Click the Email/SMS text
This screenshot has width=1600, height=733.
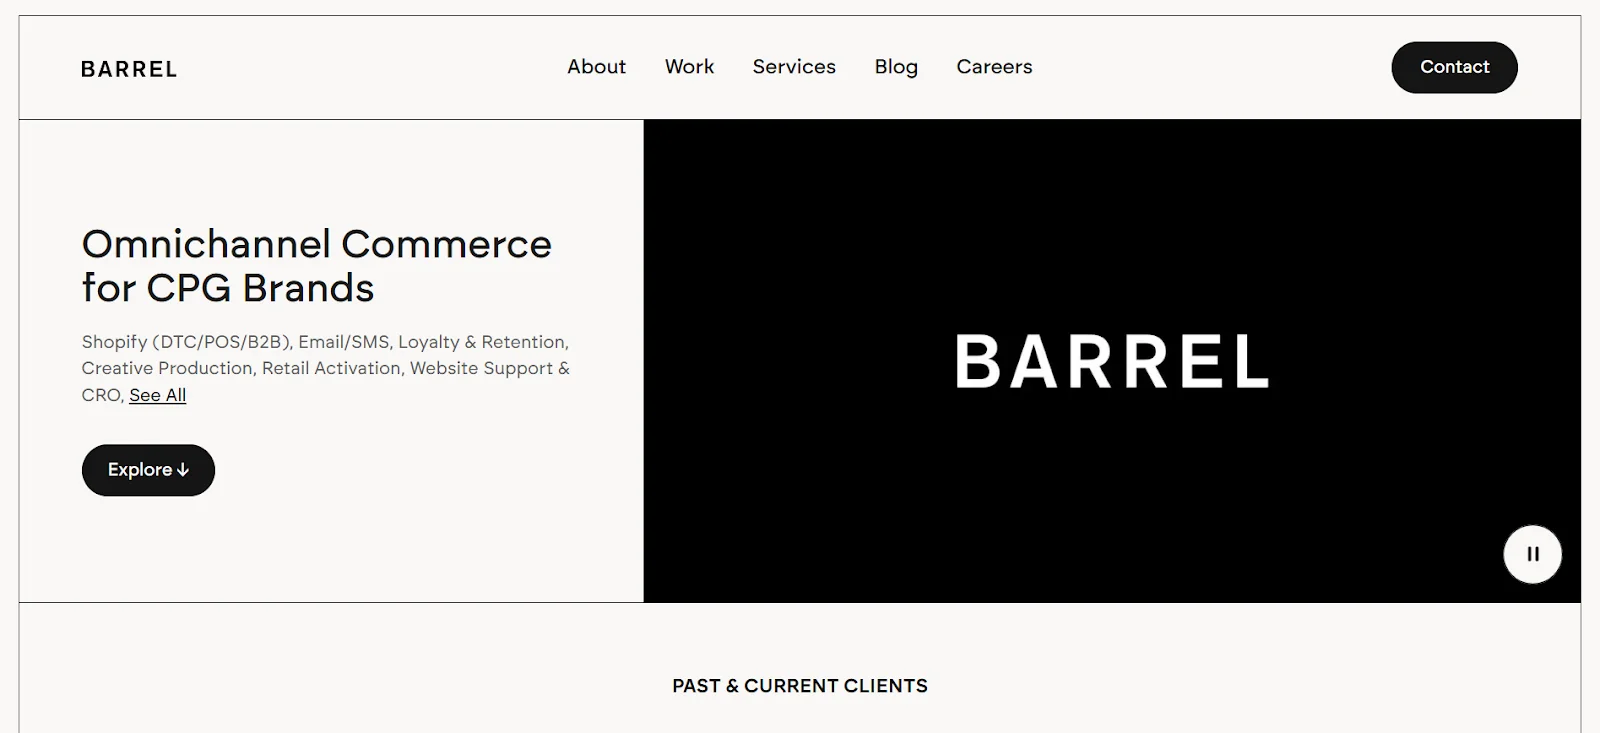(344, 342)
